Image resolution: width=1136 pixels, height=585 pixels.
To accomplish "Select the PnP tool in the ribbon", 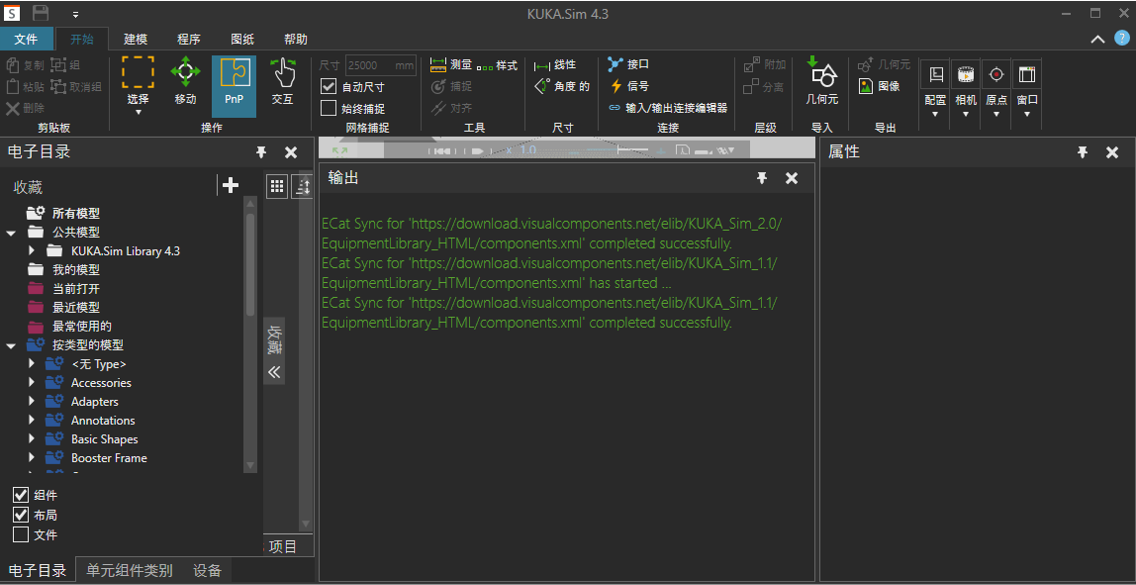I will (234, 84).
